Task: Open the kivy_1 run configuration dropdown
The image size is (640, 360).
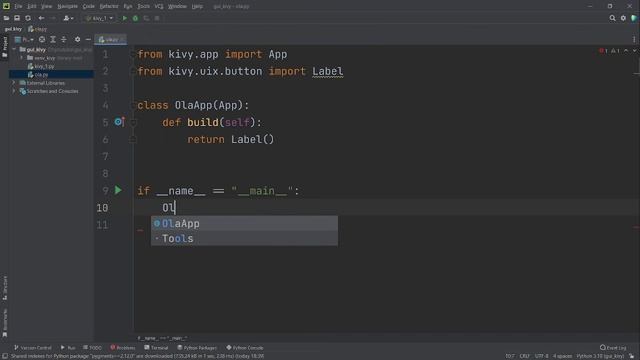Action: coord(99,18)
